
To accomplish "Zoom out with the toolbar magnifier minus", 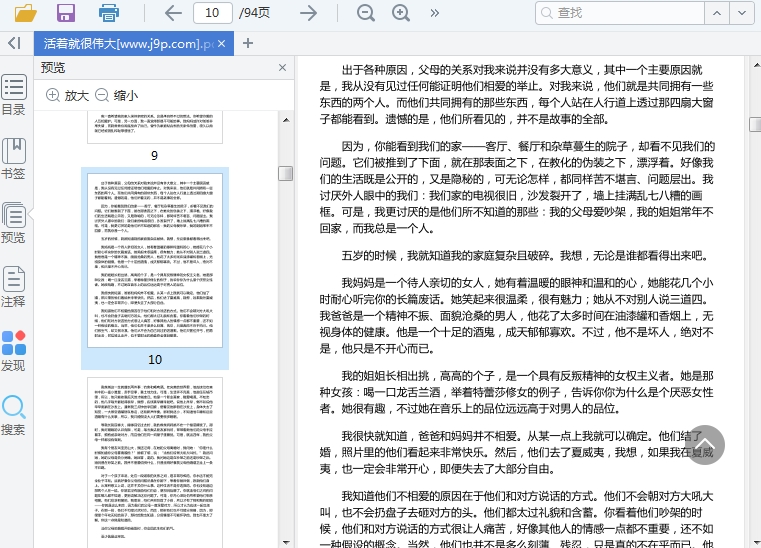I will click(365, 13).
